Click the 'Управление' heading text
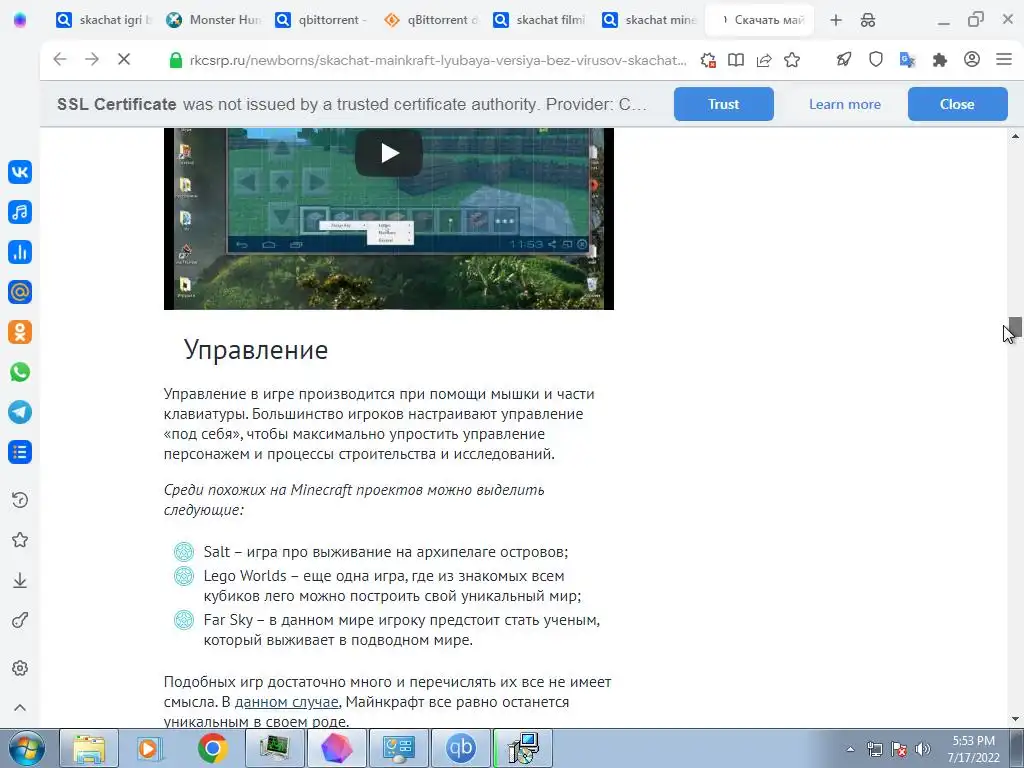 [256, 350]
